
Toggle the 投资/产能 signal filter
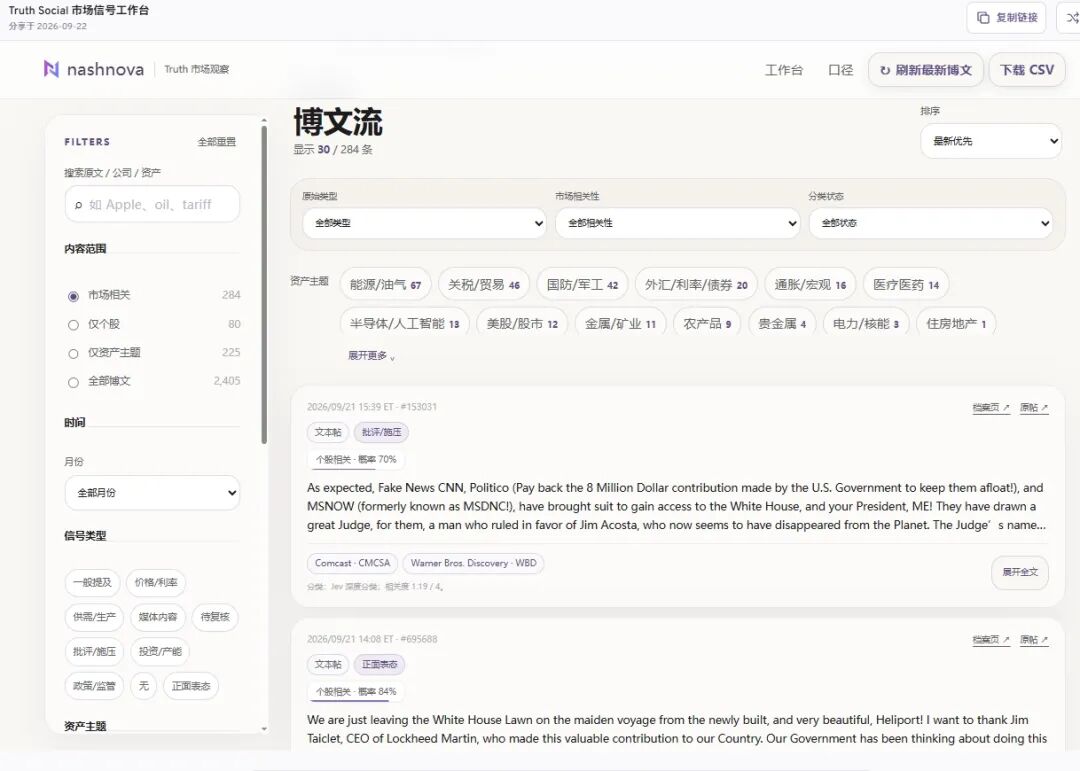[160, 651]
